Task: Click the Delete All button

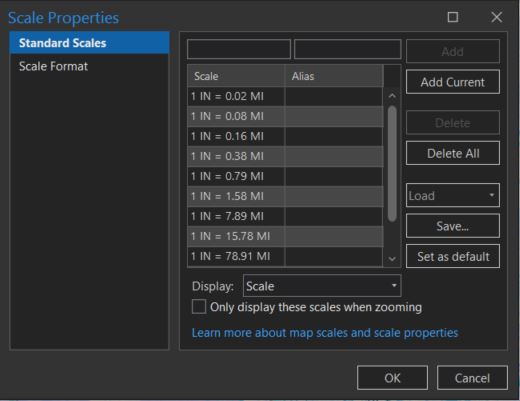Action: 453,153
